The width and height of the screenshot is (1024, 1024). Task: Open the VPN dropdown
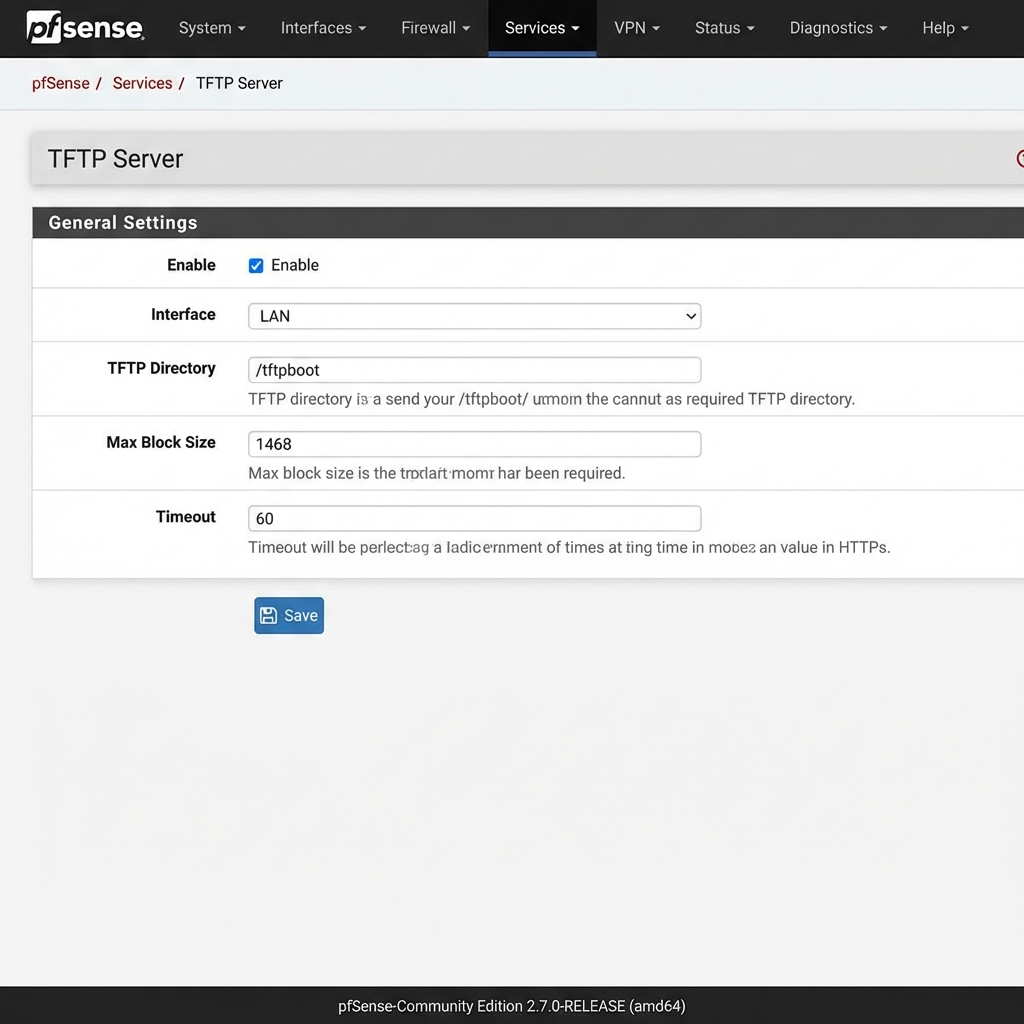(x=637, y=28)
